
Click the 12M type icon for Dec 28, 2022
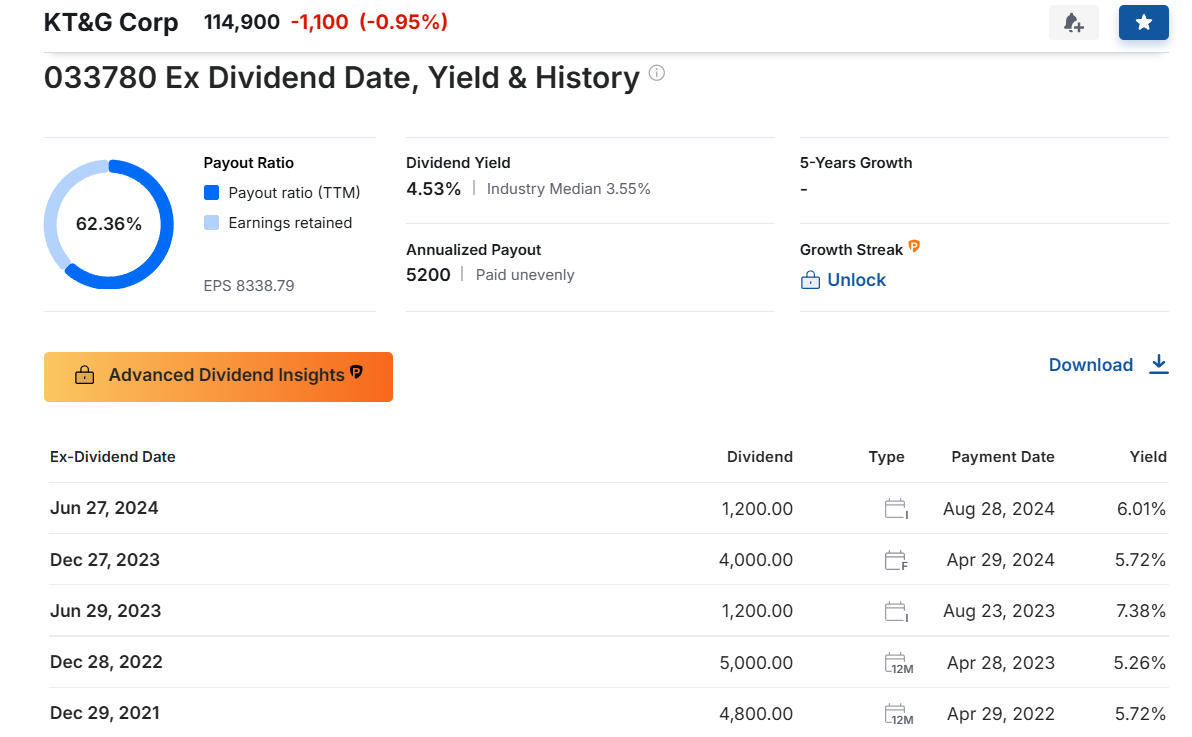(899, 663)
